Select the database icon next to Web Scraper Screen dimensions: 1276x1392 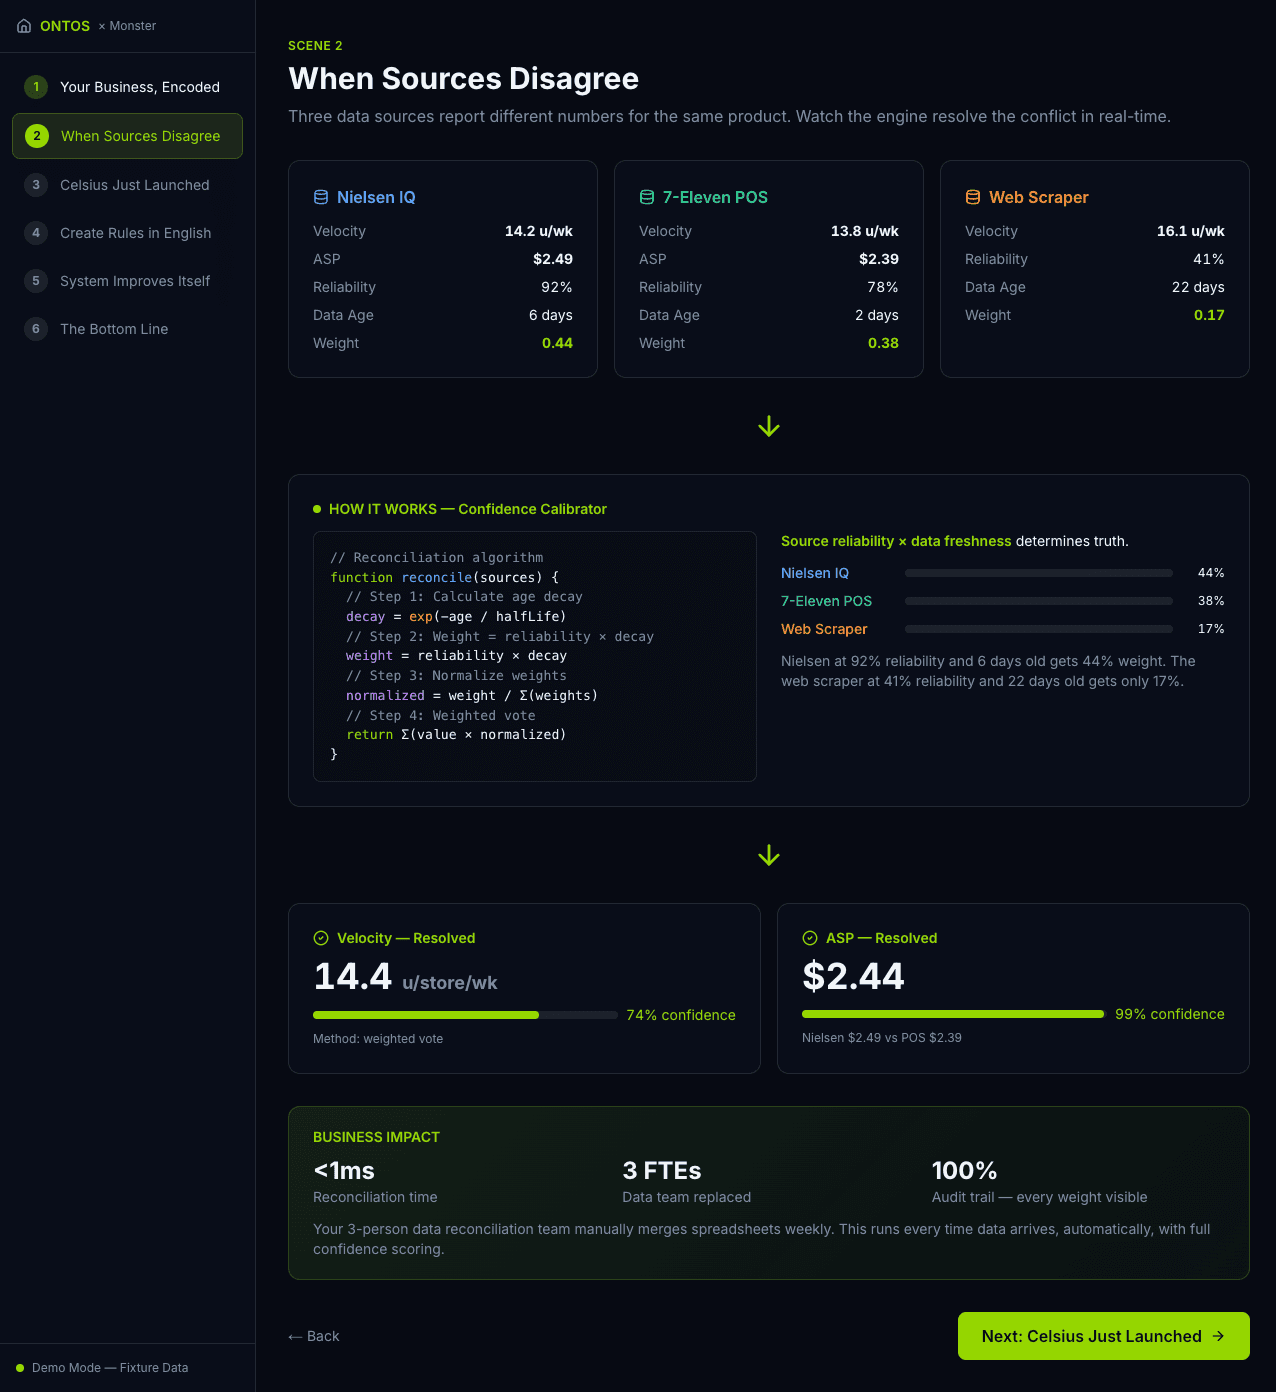point(972,197)
